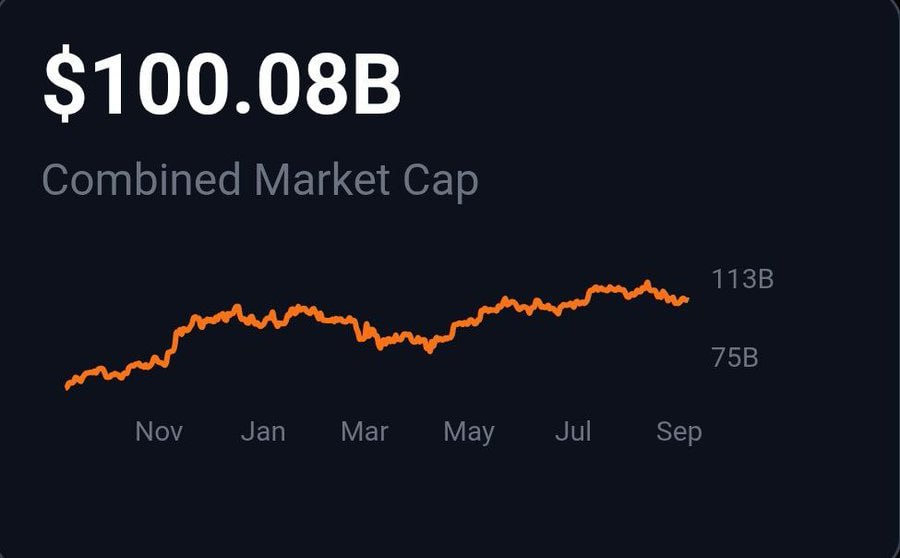Click the dollar sign in the headline value
The width and height of the screenshot is (900, 558).
[65, 84]
